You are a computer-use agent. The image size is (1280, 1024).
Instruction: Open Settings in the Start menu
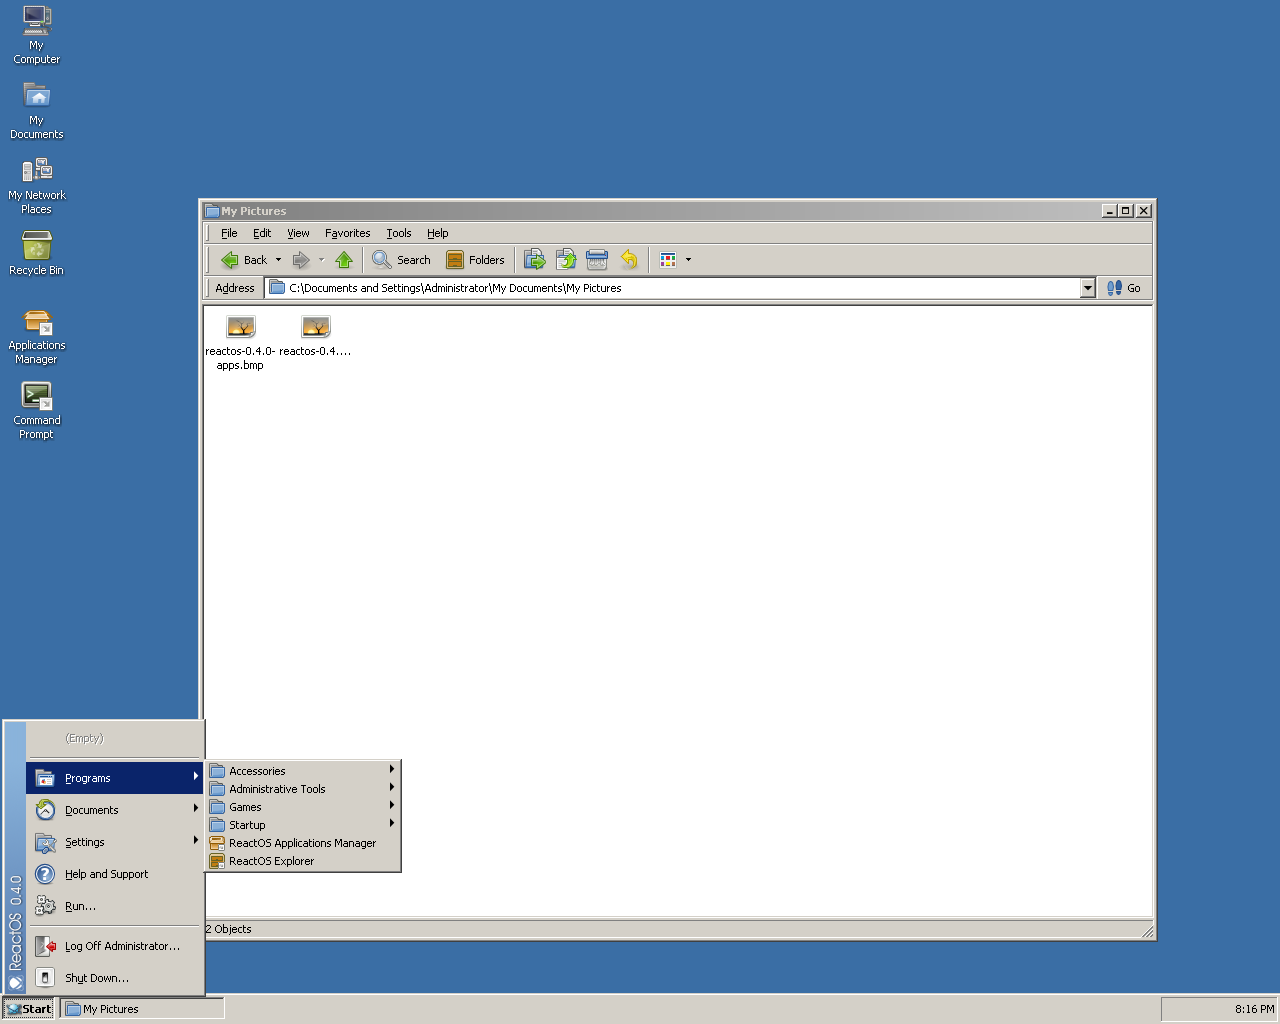tap(115, 842)
